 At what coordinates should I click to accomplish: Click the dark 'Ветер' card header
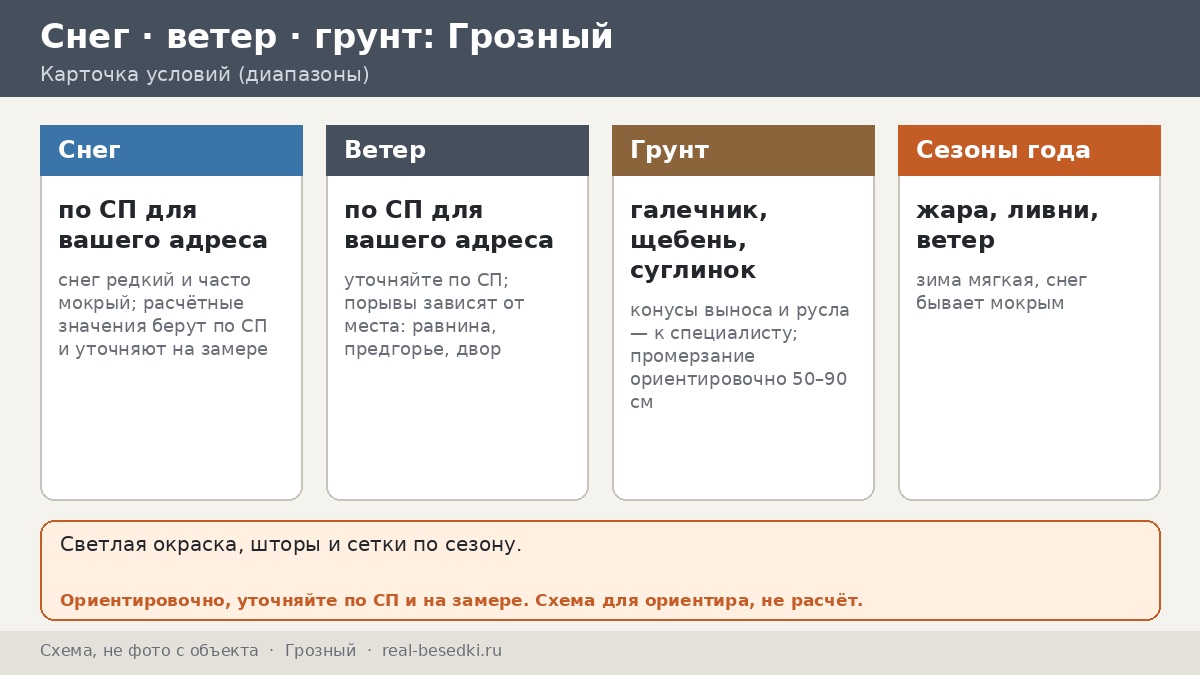(x=457, y=150)
